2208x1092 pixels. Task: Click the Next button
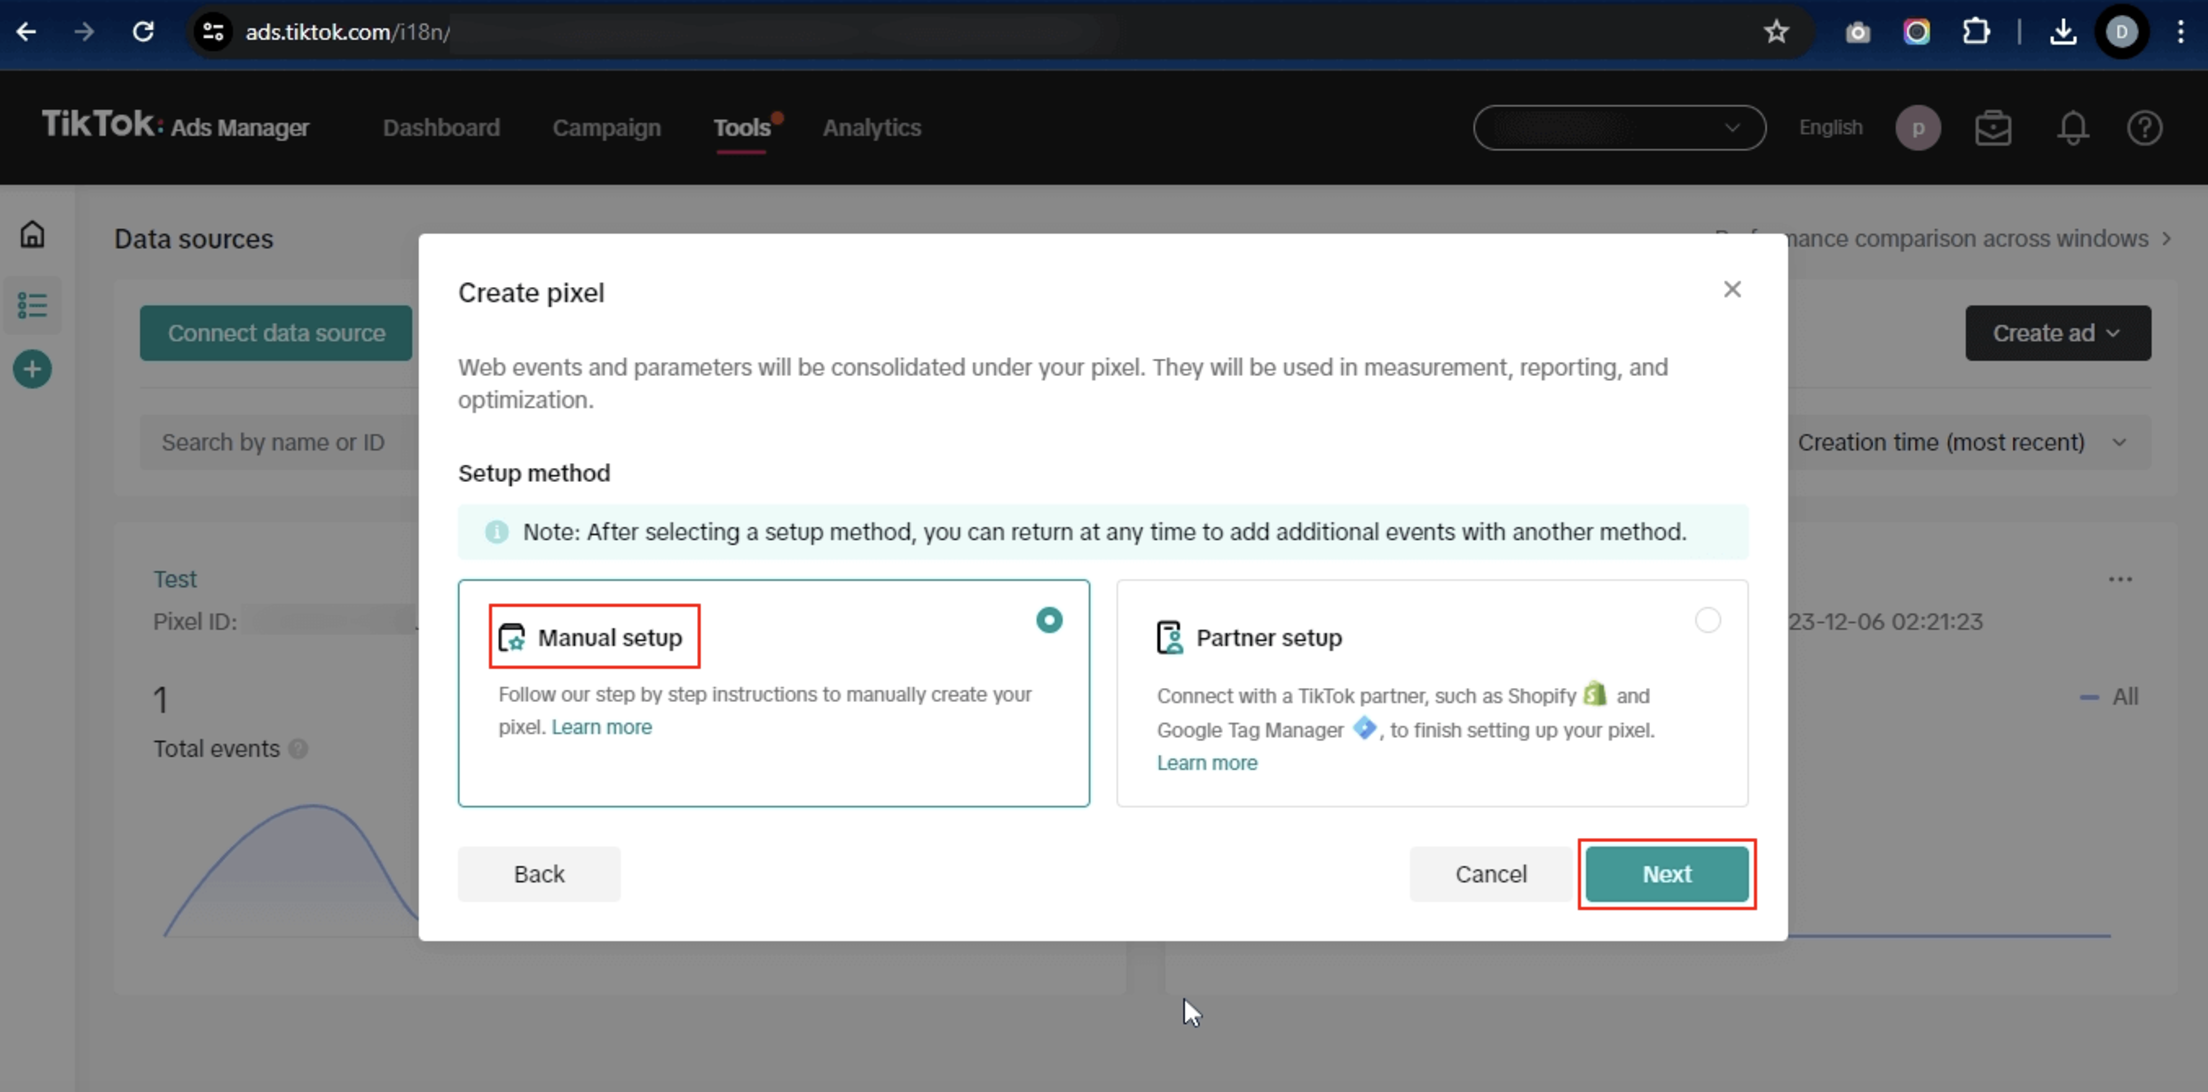pos(1666,874)
